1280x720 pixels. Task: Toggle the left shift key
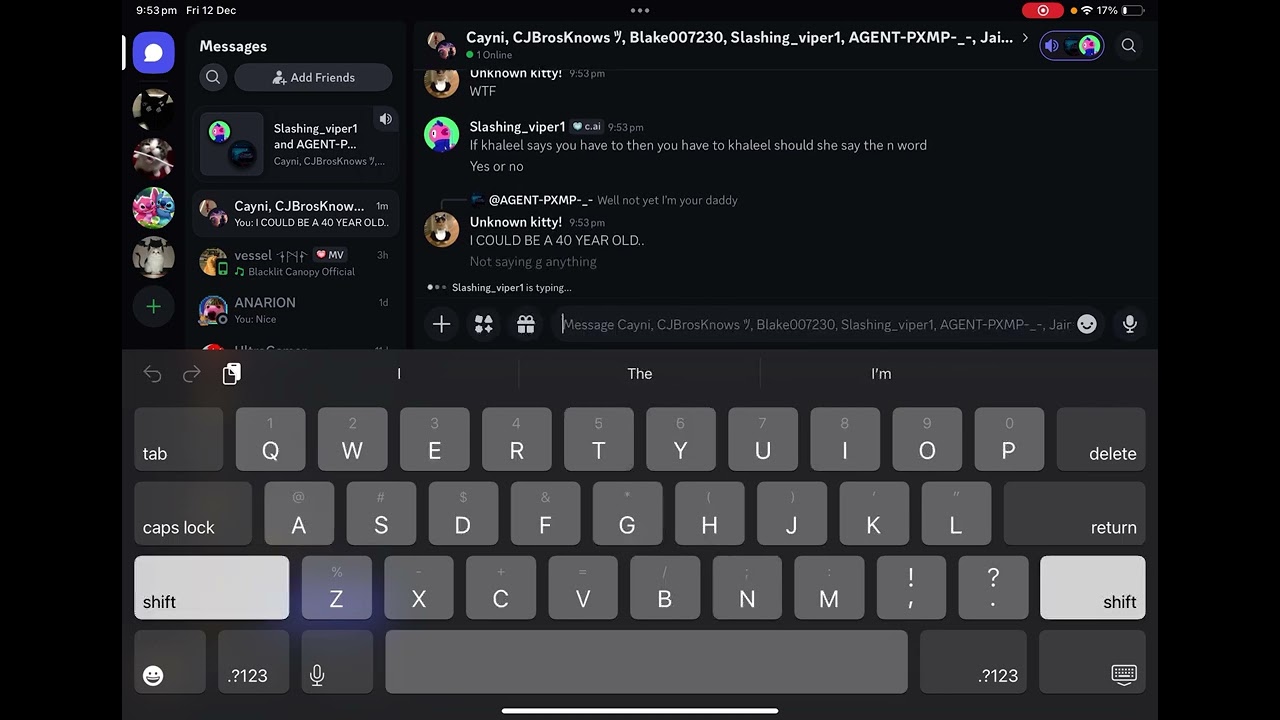tap(211, 588)
